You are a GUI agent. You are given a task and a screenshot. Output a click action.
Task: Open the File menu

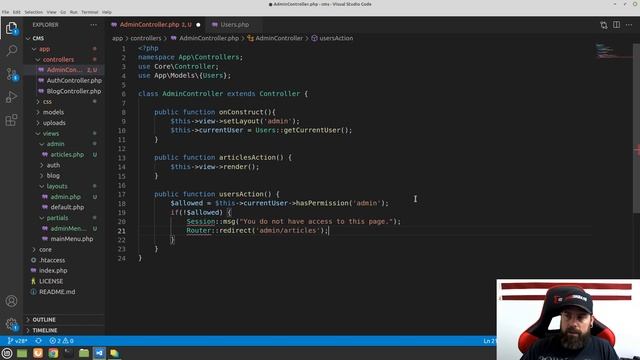(5, 12)
